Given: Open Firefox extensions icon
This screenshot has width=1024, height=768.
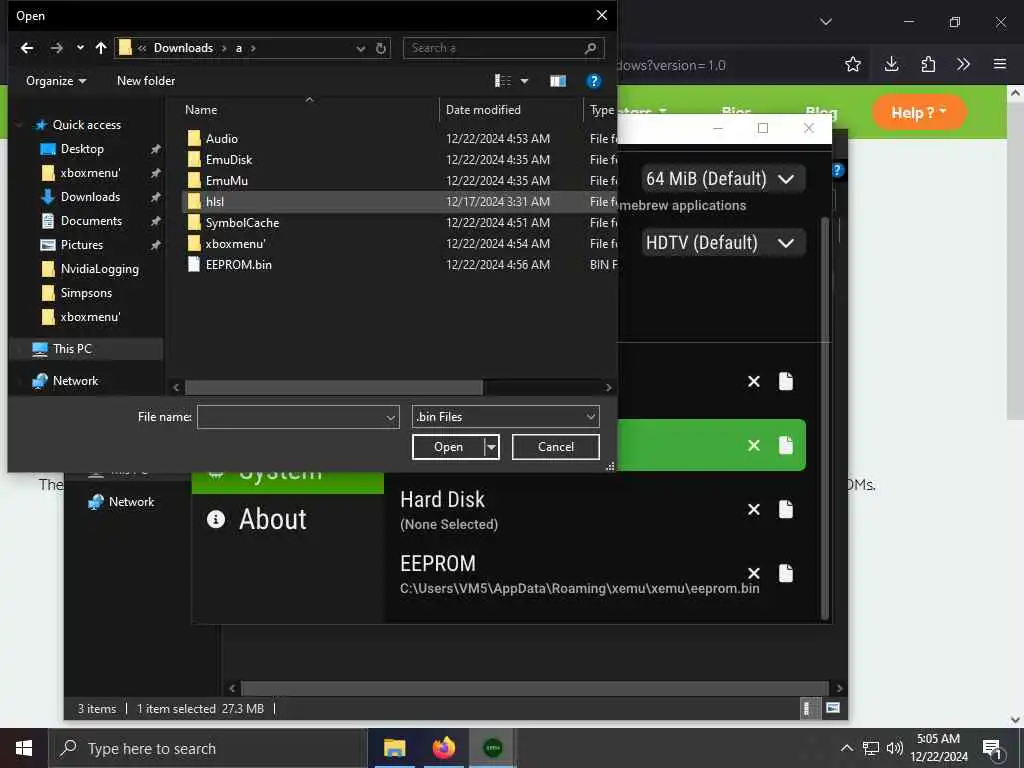Looking at the screenshot, I should pos(927,64).
